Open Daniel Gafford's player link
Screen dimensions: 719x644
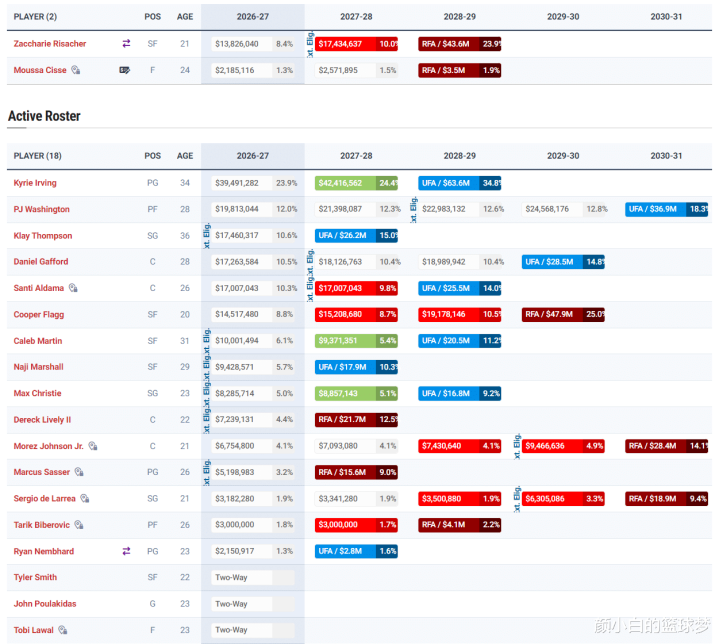tap(41, 261)
